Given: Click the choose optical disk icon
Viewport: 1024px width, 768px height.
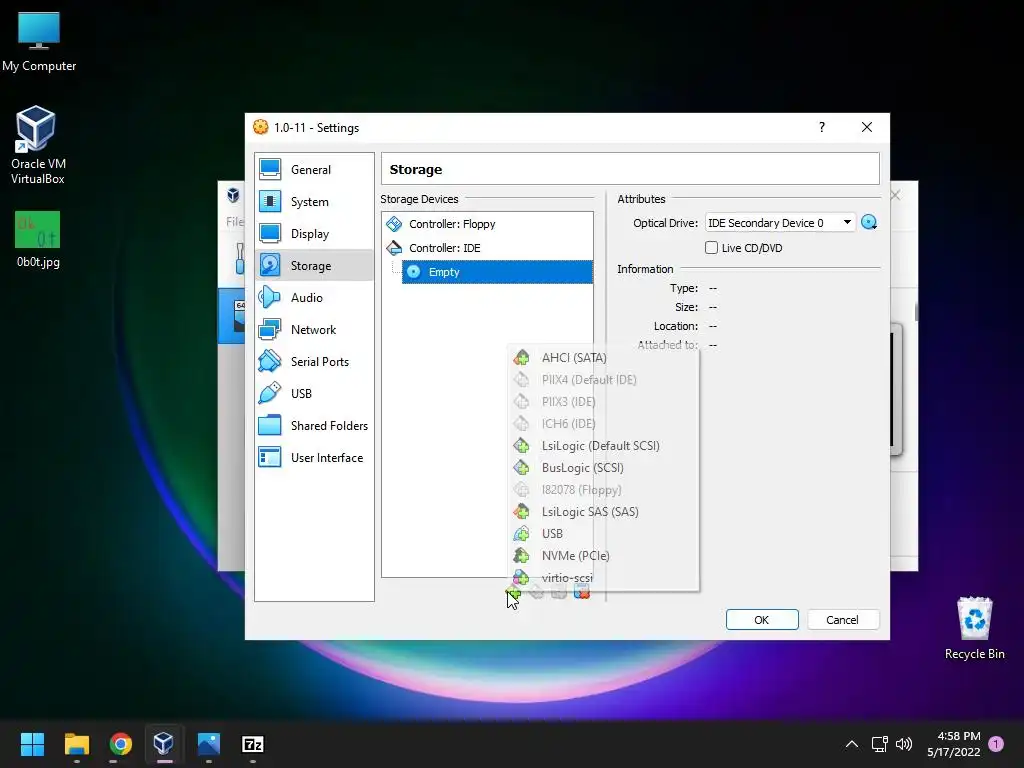Looking at the screenshot, I should click(869, 223).
